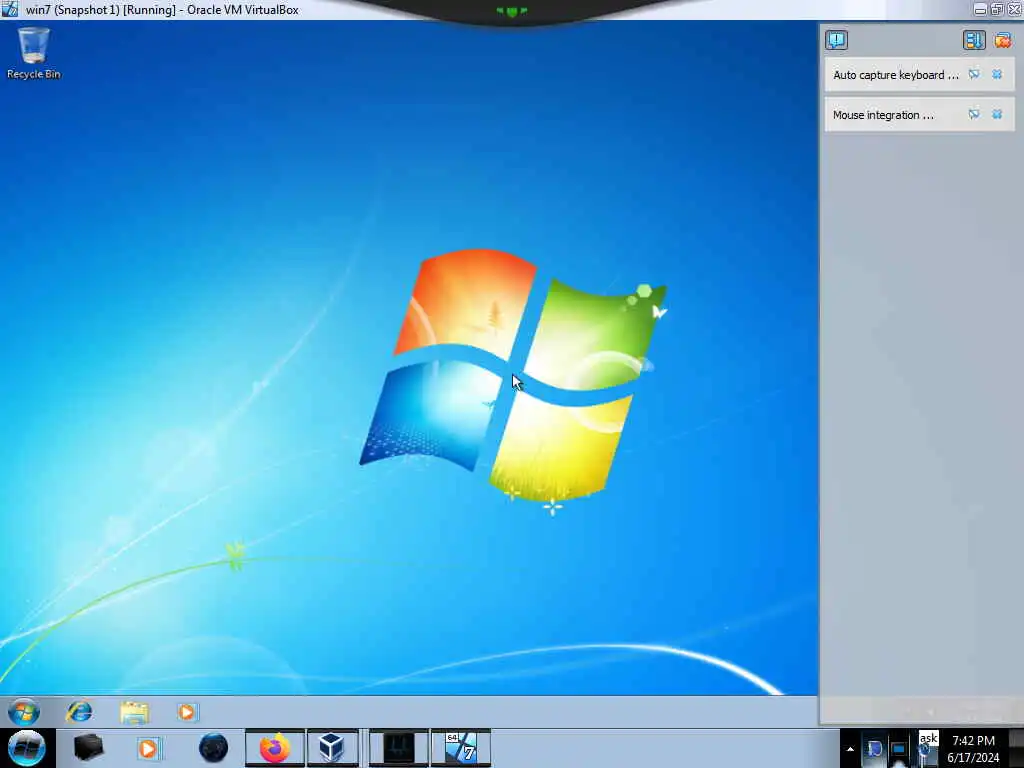This screenshot has height=768, width=1024.
Task: Minimize the win7 VirtualBox window
Action: (x=980, y=9)
